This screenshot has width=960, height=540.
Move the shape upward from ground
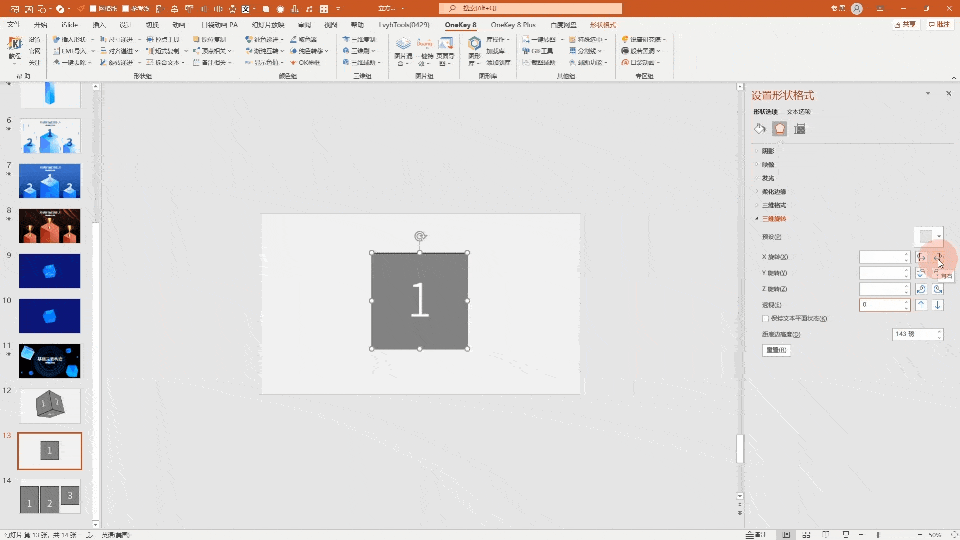[x=921, y=305]
